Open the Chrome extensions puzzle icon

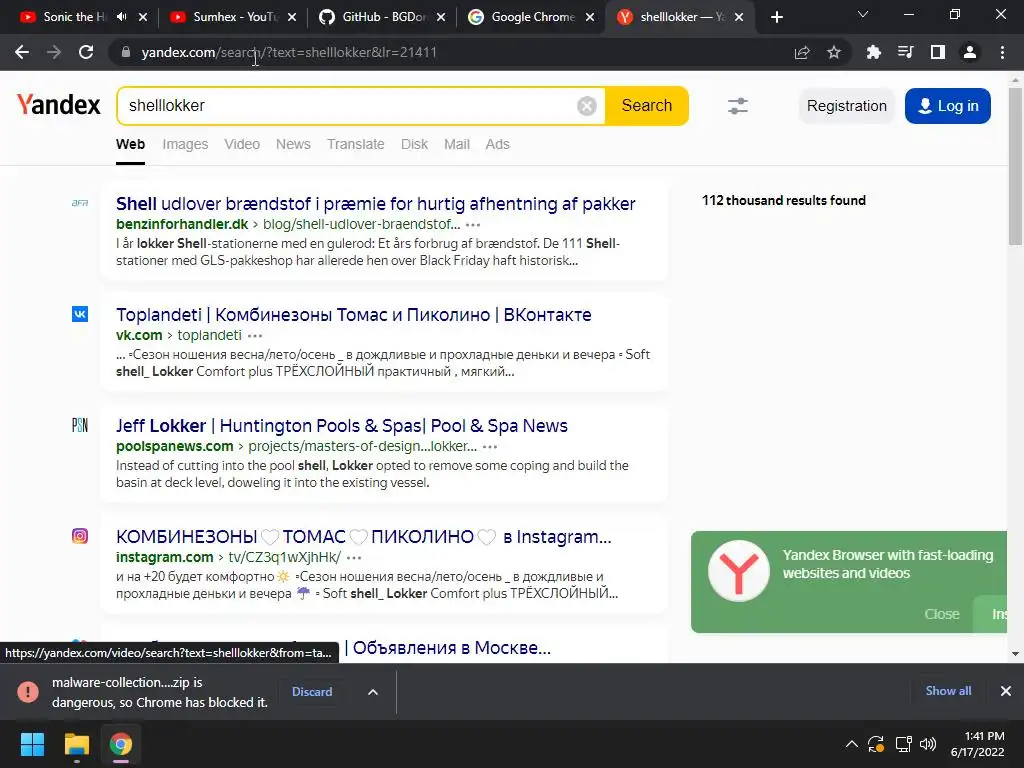point(873,52)
